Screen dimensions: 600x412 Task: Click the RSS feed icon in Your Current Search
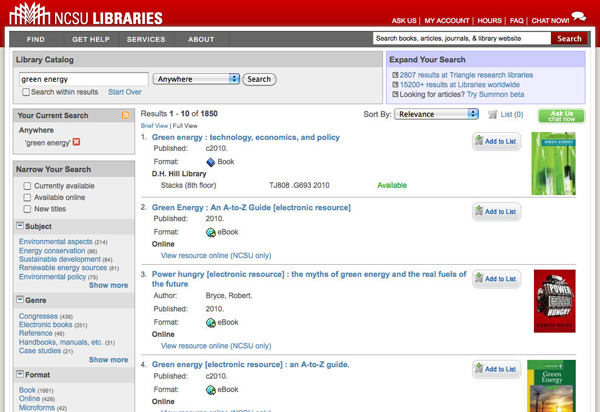[x=125, y=116]
